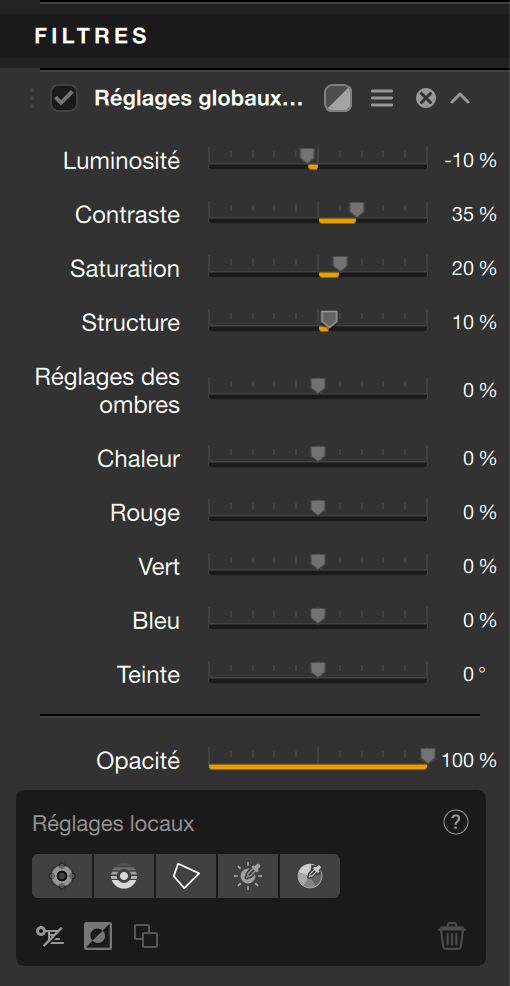The image size is (510, 986).
Task: Add a control point local adjustment
Action: pos(62,876)
